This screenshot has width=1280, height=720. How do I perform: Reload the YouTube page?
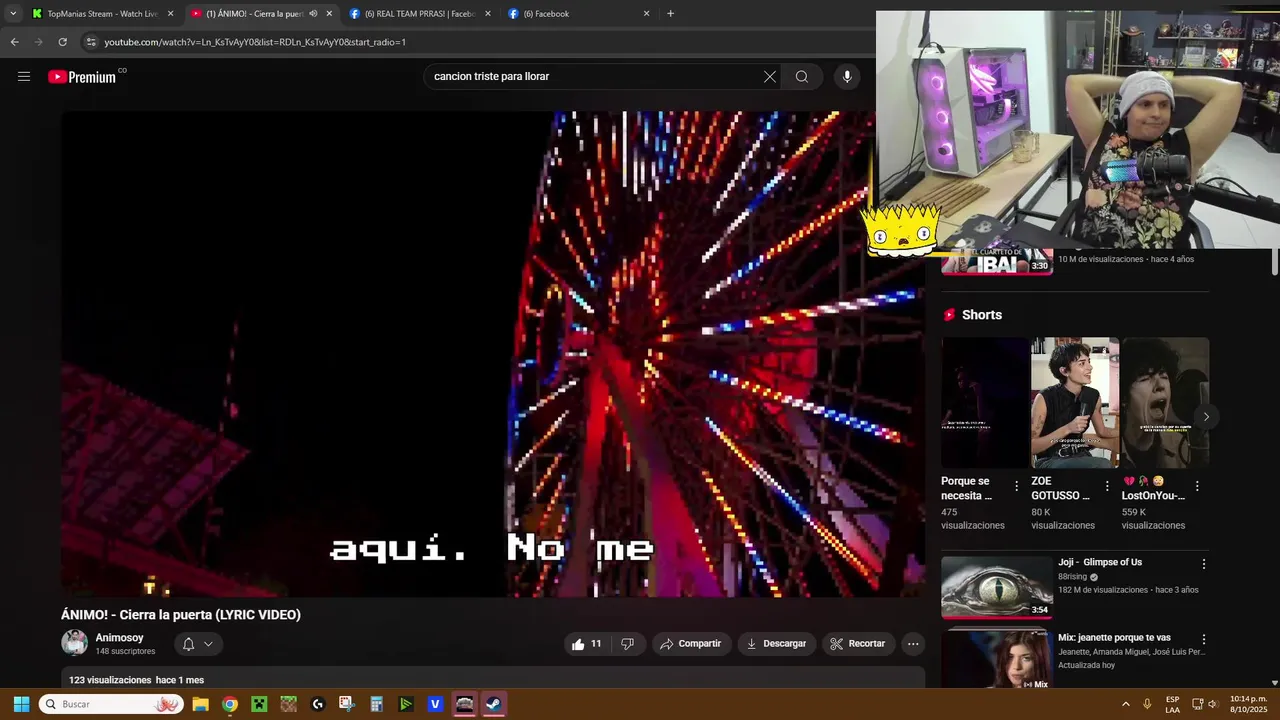[x=62, y=42]
